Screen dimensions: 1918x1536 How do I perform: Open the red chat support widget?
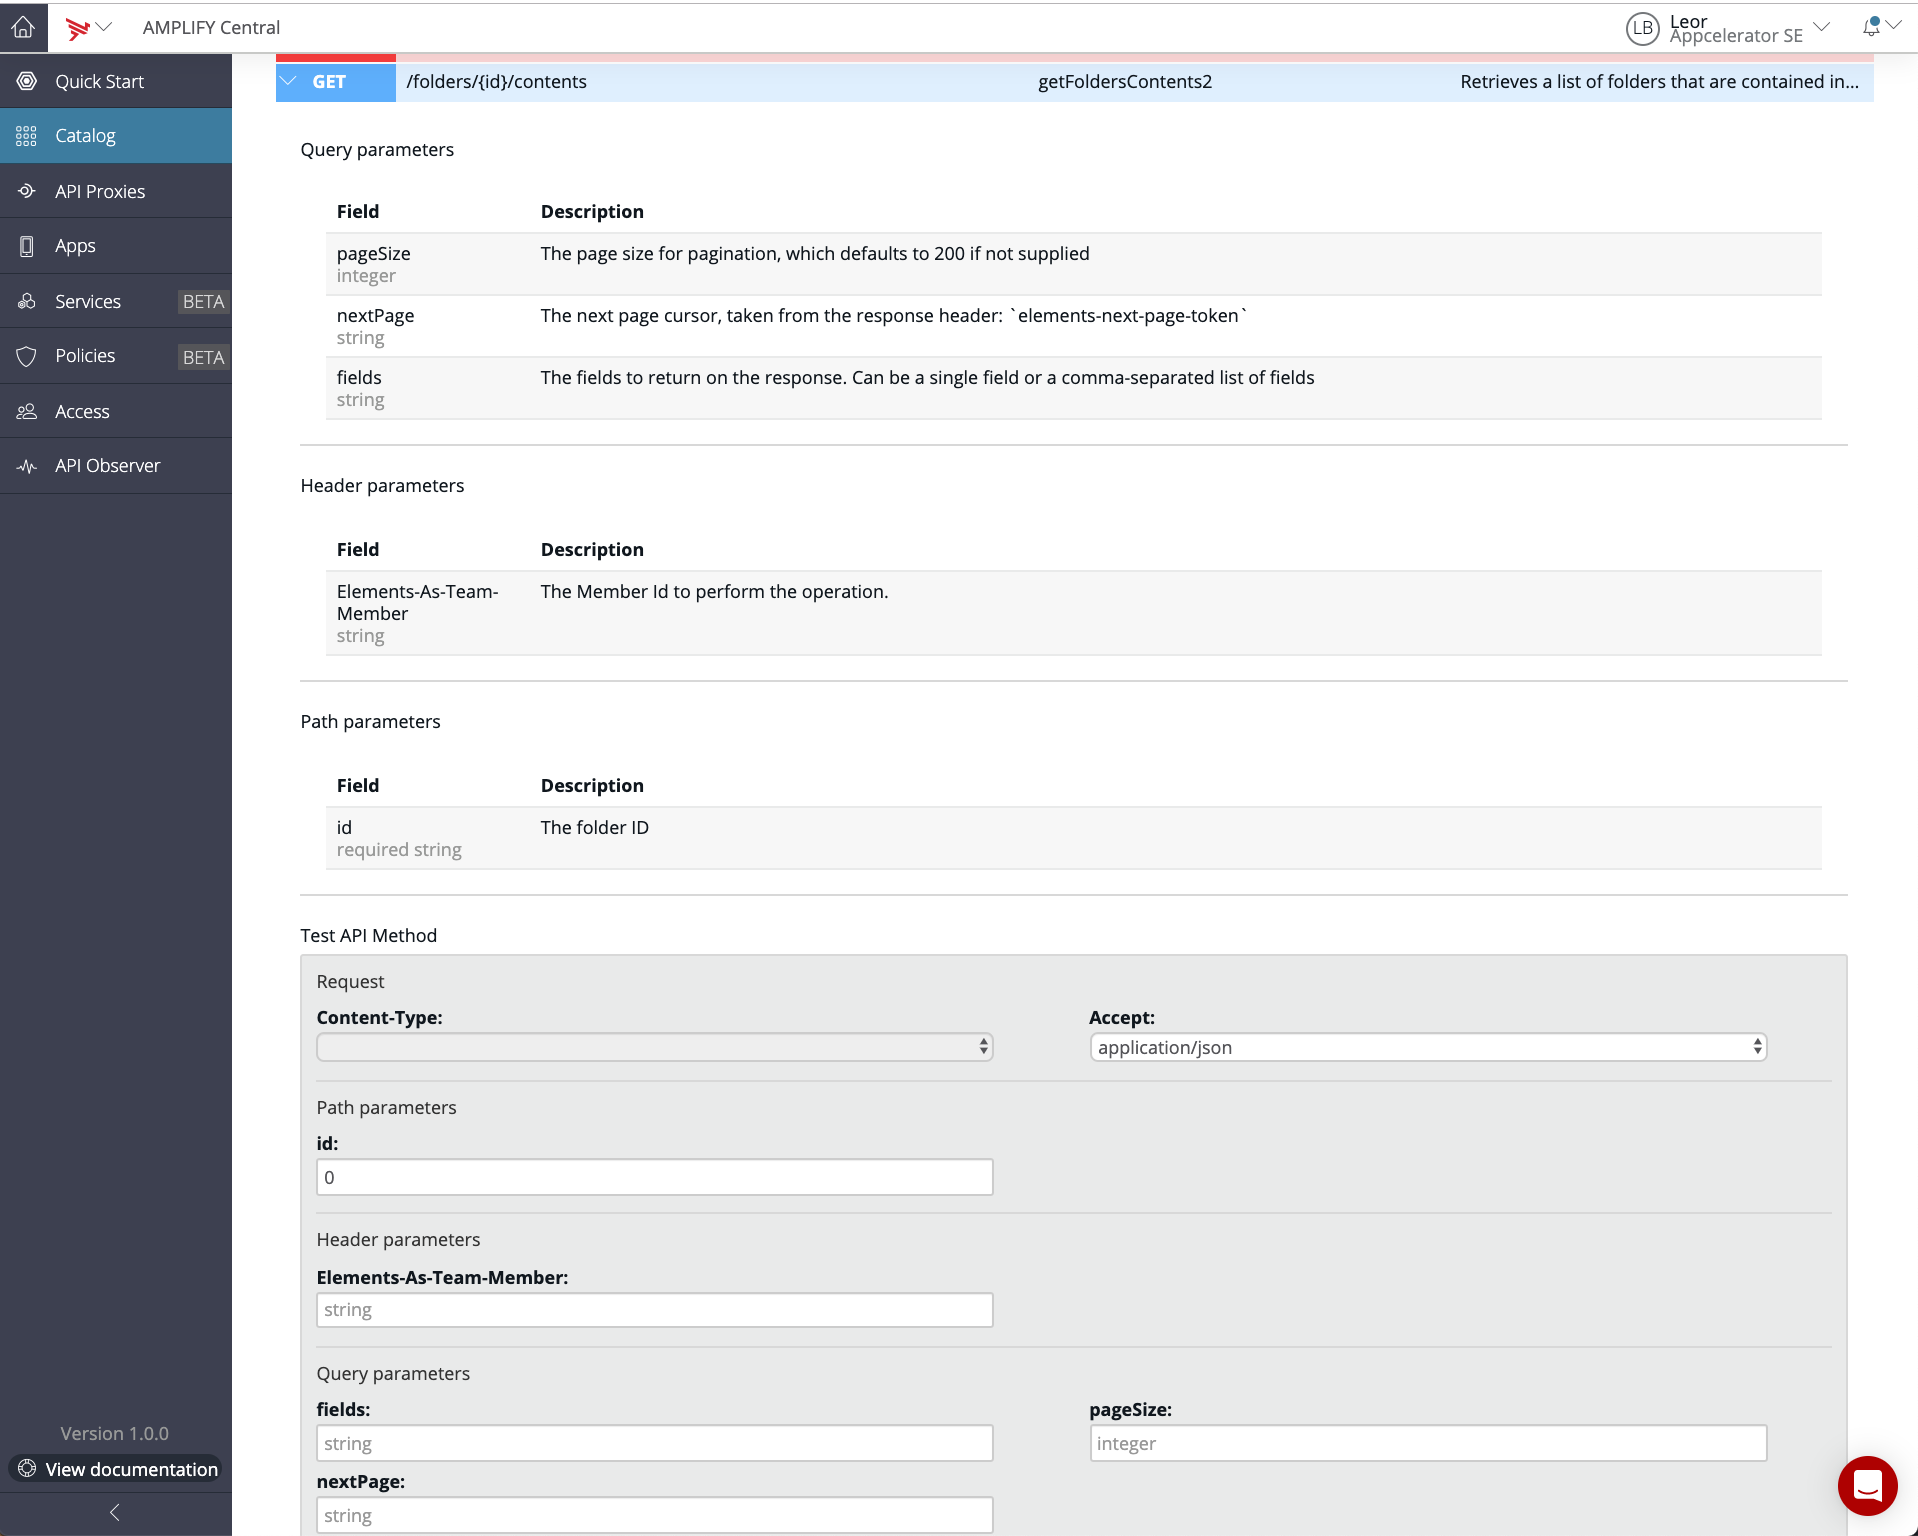1867,1485
